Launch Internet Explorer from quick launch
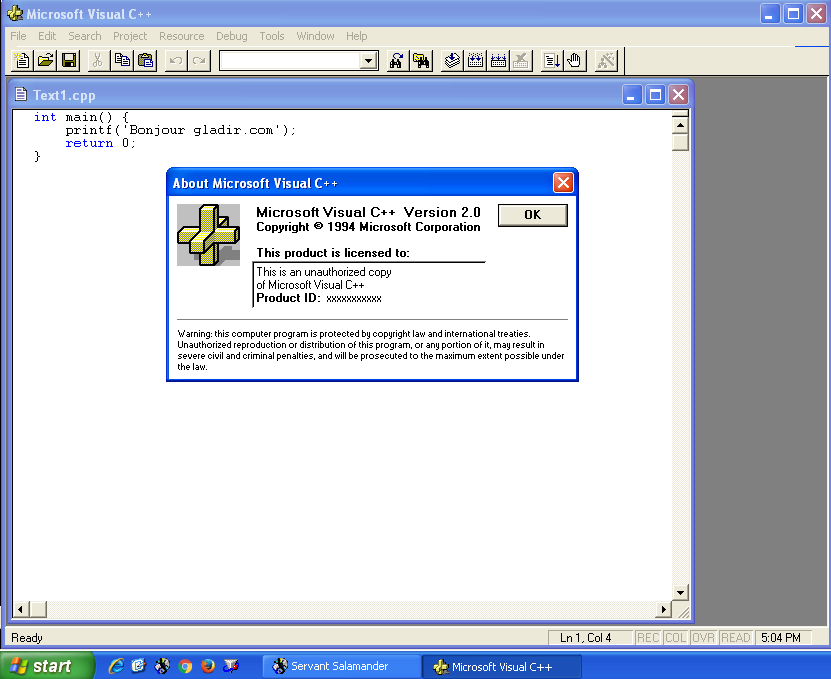The width and height of the screenshot is (831, 679). (x=116, y=666)
